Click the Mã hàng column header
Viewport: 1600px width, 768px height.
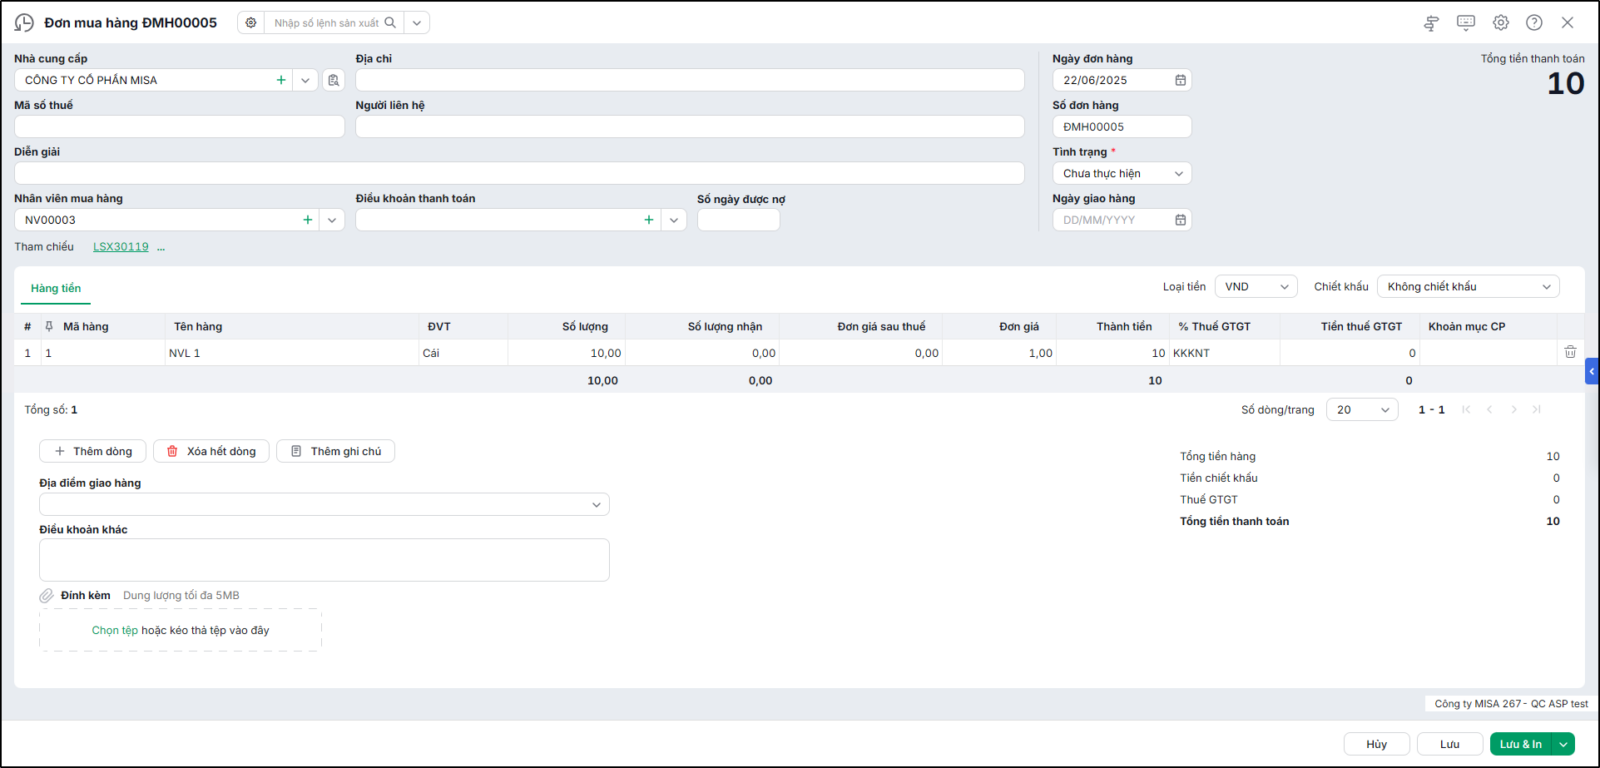86,326
